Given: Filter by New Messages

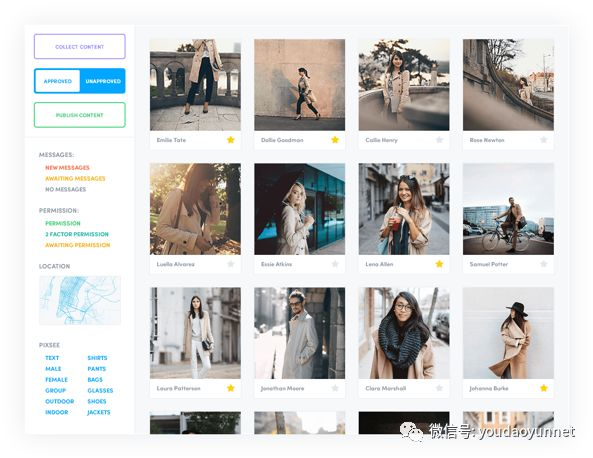Looking at the screenshot, I should pyautogui.click(x=67, y=168).
